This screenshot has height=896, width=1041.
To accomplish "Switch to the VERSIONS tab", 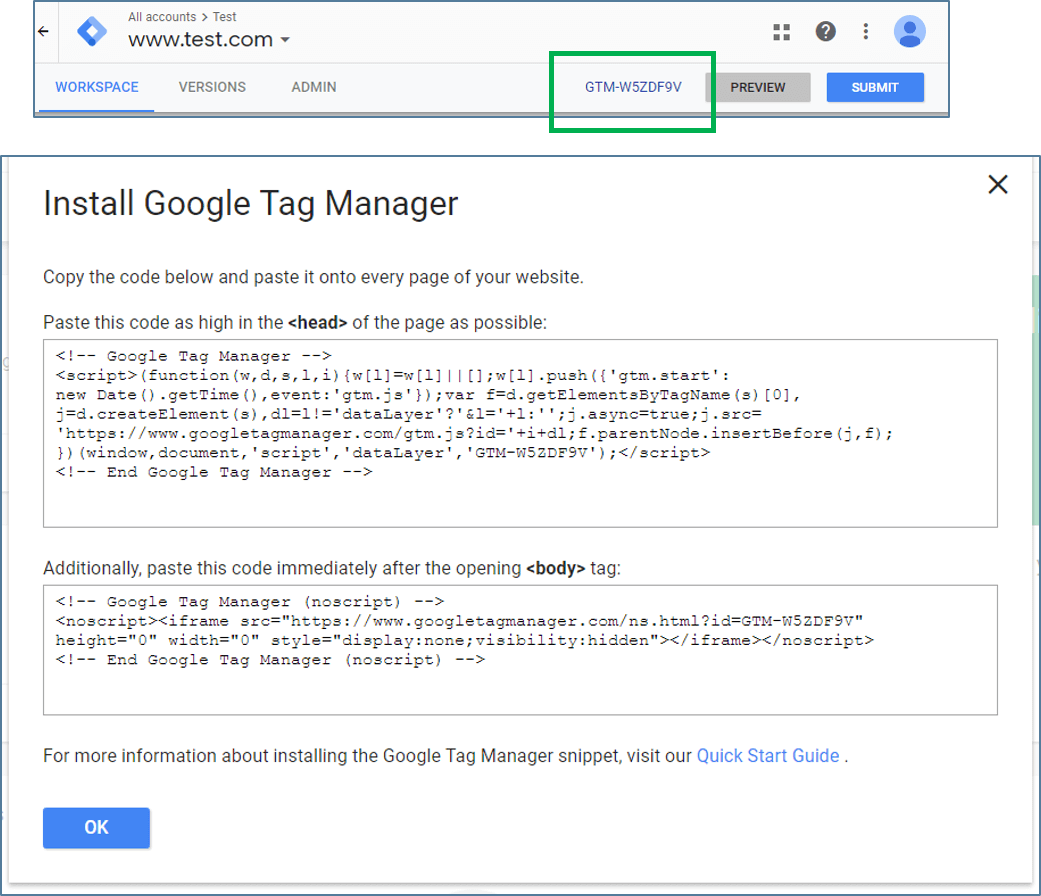I will click(212, 87).
